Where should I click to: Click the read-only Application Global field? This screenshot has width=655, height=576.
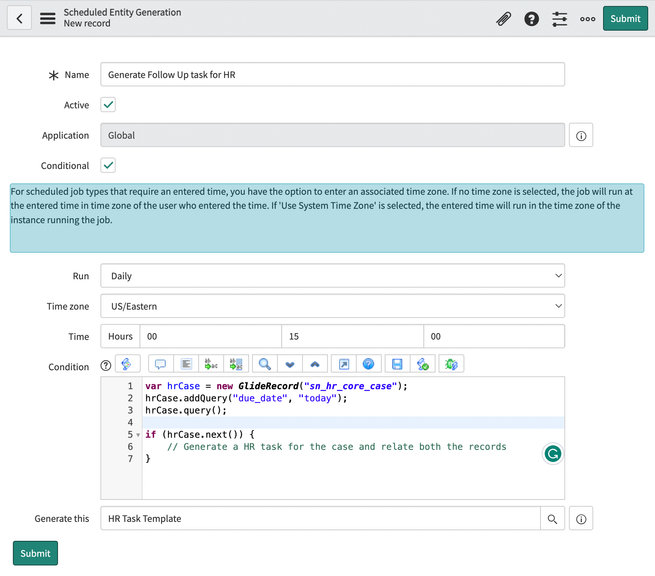coord(333,135)
